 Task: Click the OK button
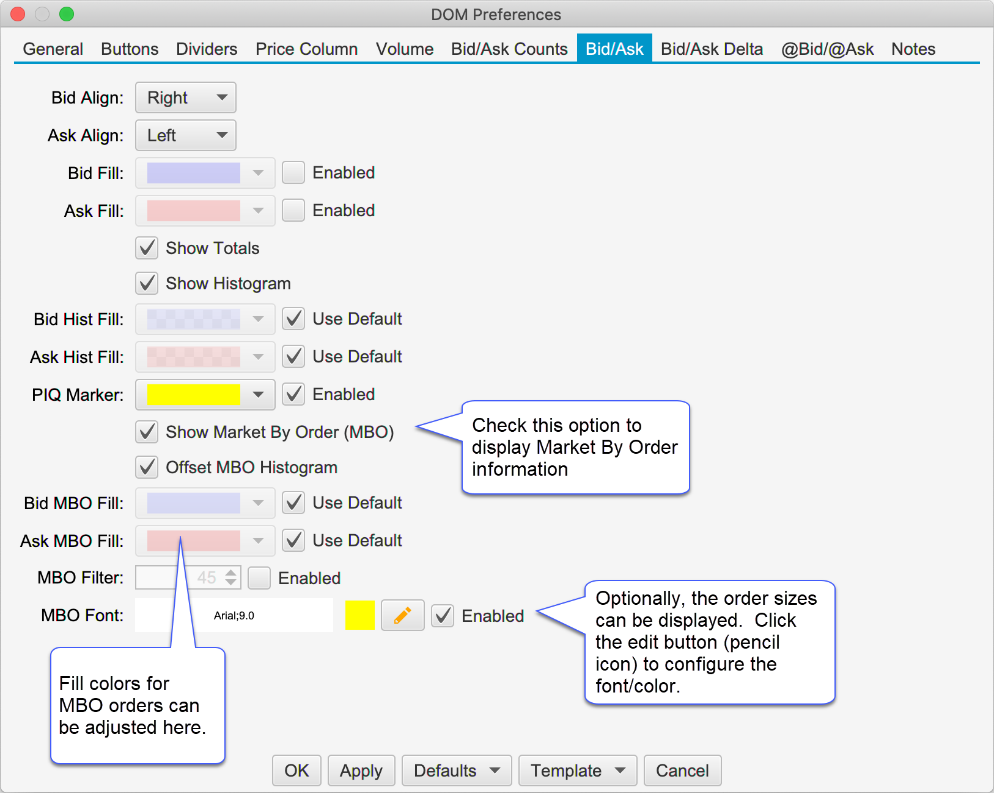tap(296, 771)
